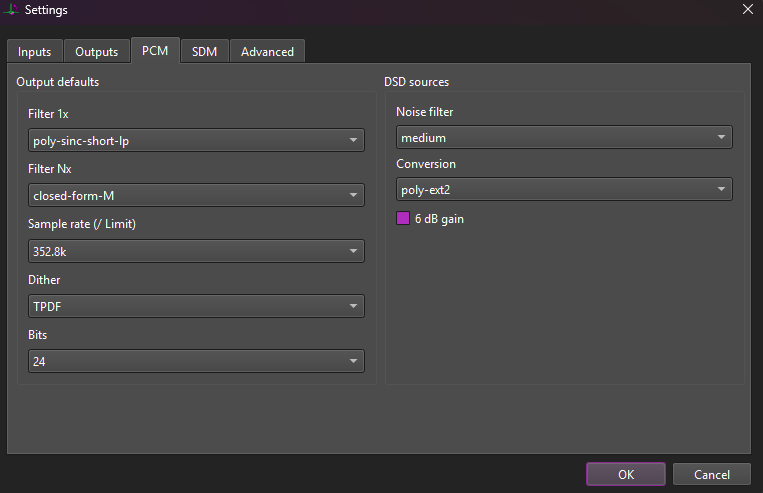Click the 'Dither' label
Viewport: 763px width, 493px height.
tap(44, 280)
